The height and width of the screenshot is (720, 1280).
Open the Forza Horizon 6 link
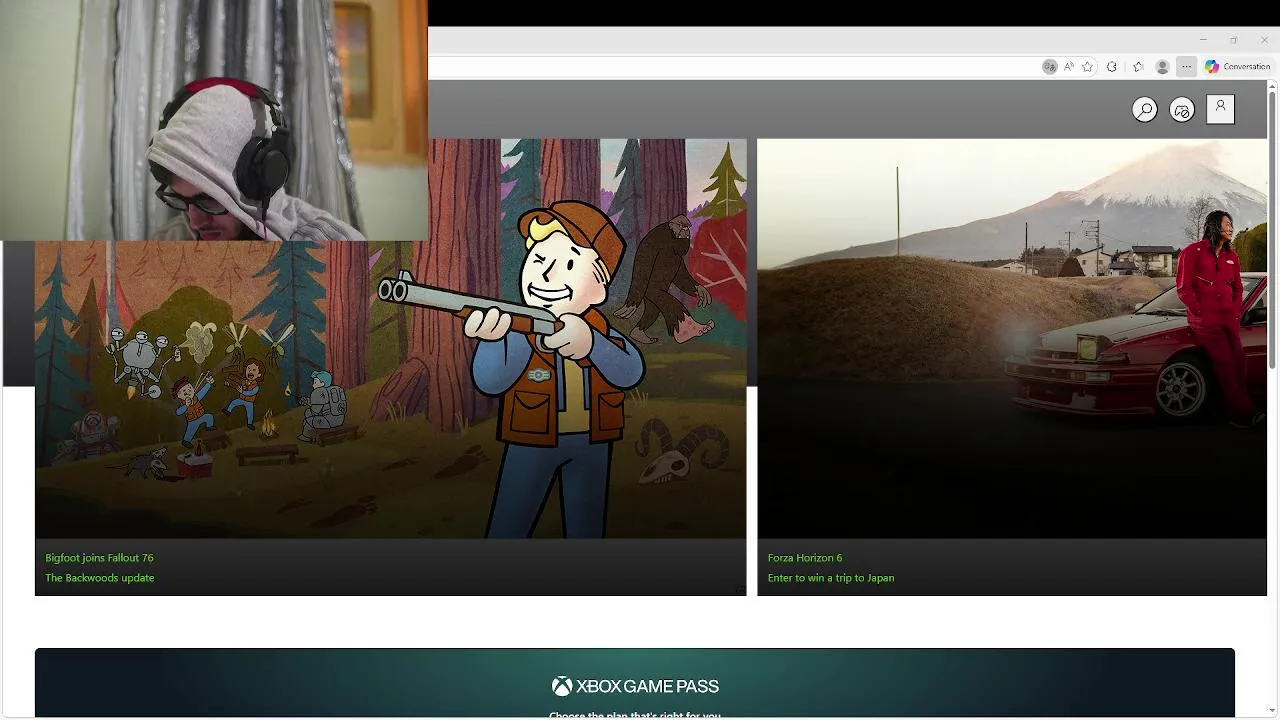[x=805, y=558]
